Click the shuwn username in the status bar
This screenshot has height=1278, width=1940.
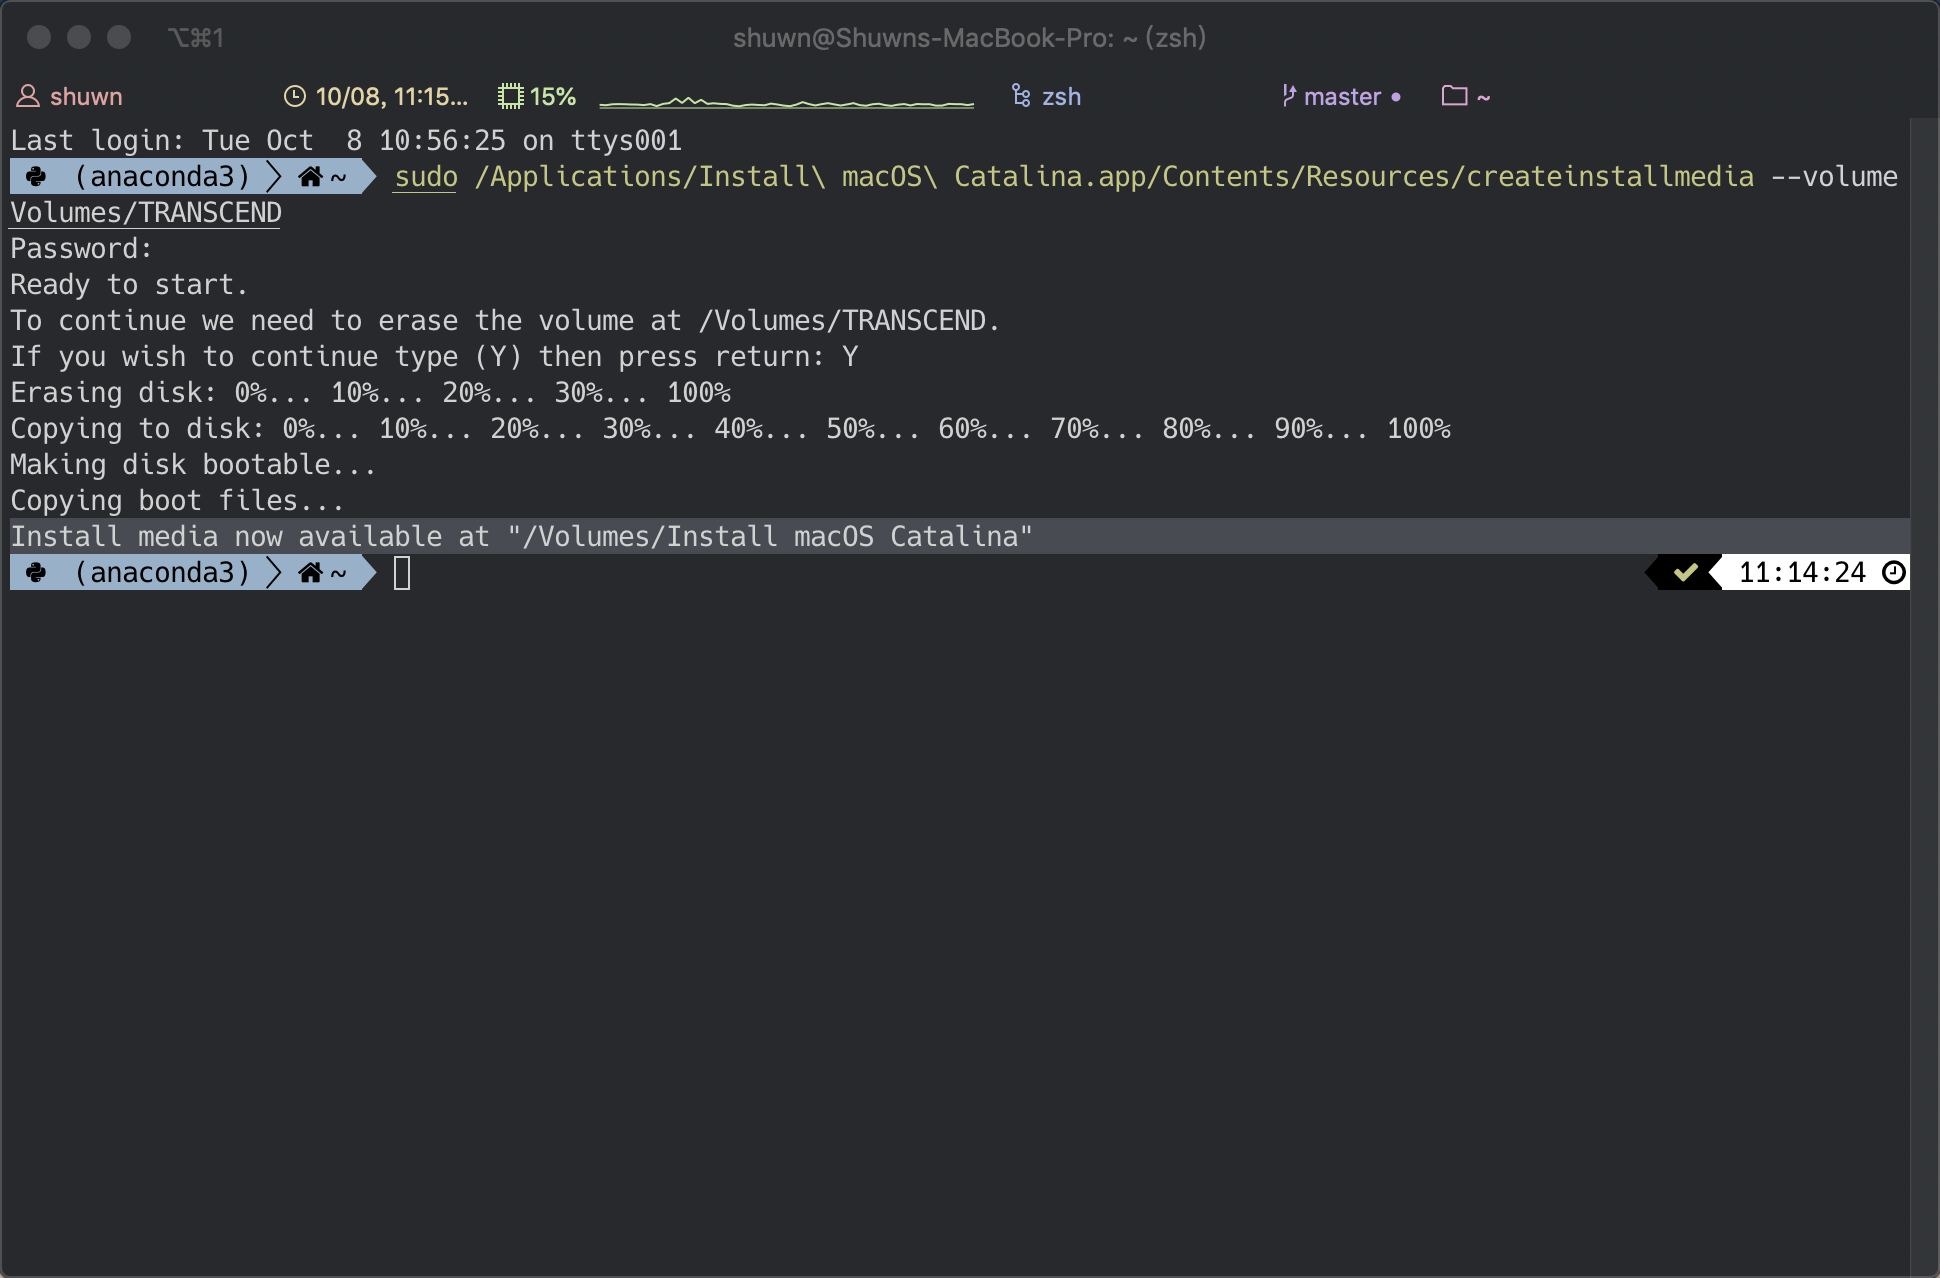click(86, 96)
